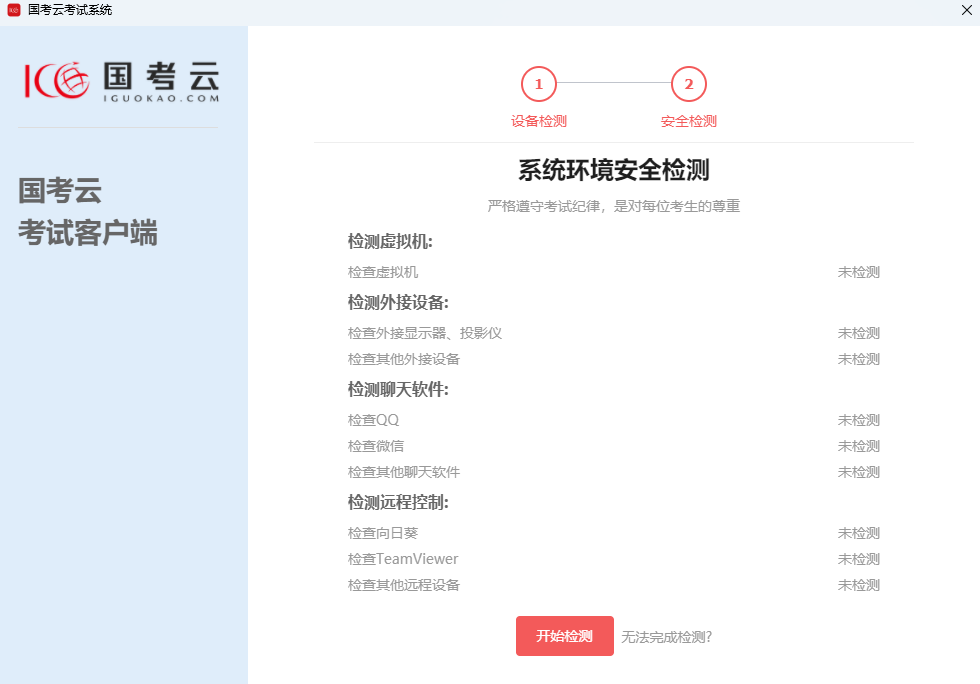Click the 设备检测 step label
980x684 pixels.
(539, 121)
